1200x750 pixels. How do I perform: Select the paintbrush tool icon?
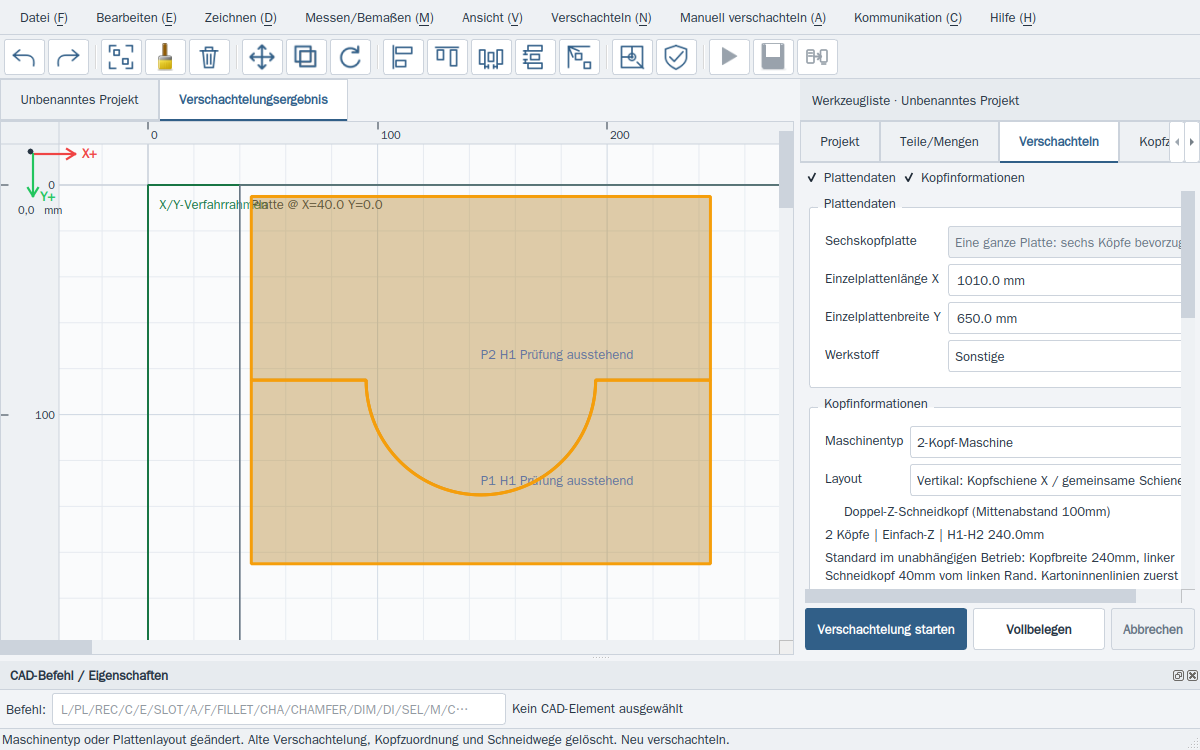point(165,57)
